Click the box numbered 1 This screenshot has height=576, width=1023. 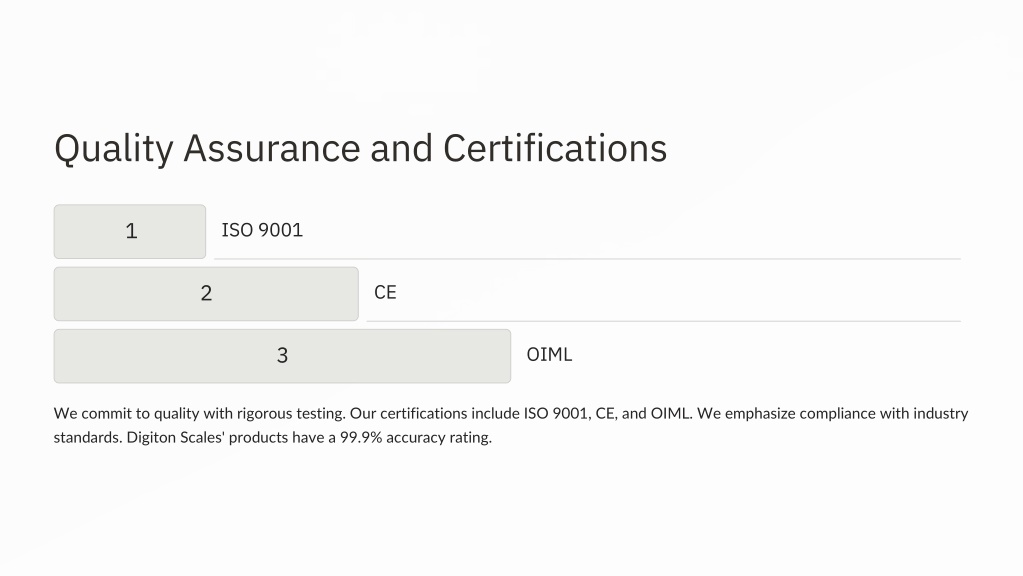click(x=130, y=232)
